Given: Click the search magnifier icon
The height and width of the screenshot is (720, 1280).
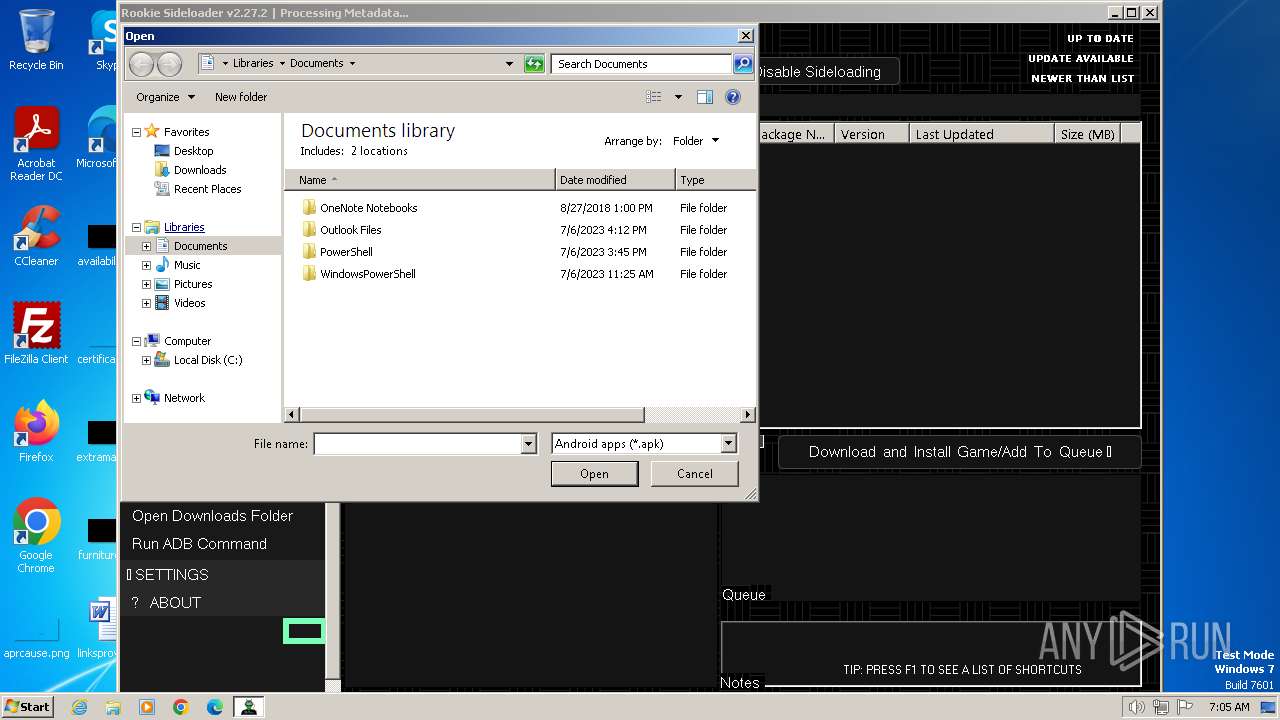Looking at the screenshot, I should 742,63.
